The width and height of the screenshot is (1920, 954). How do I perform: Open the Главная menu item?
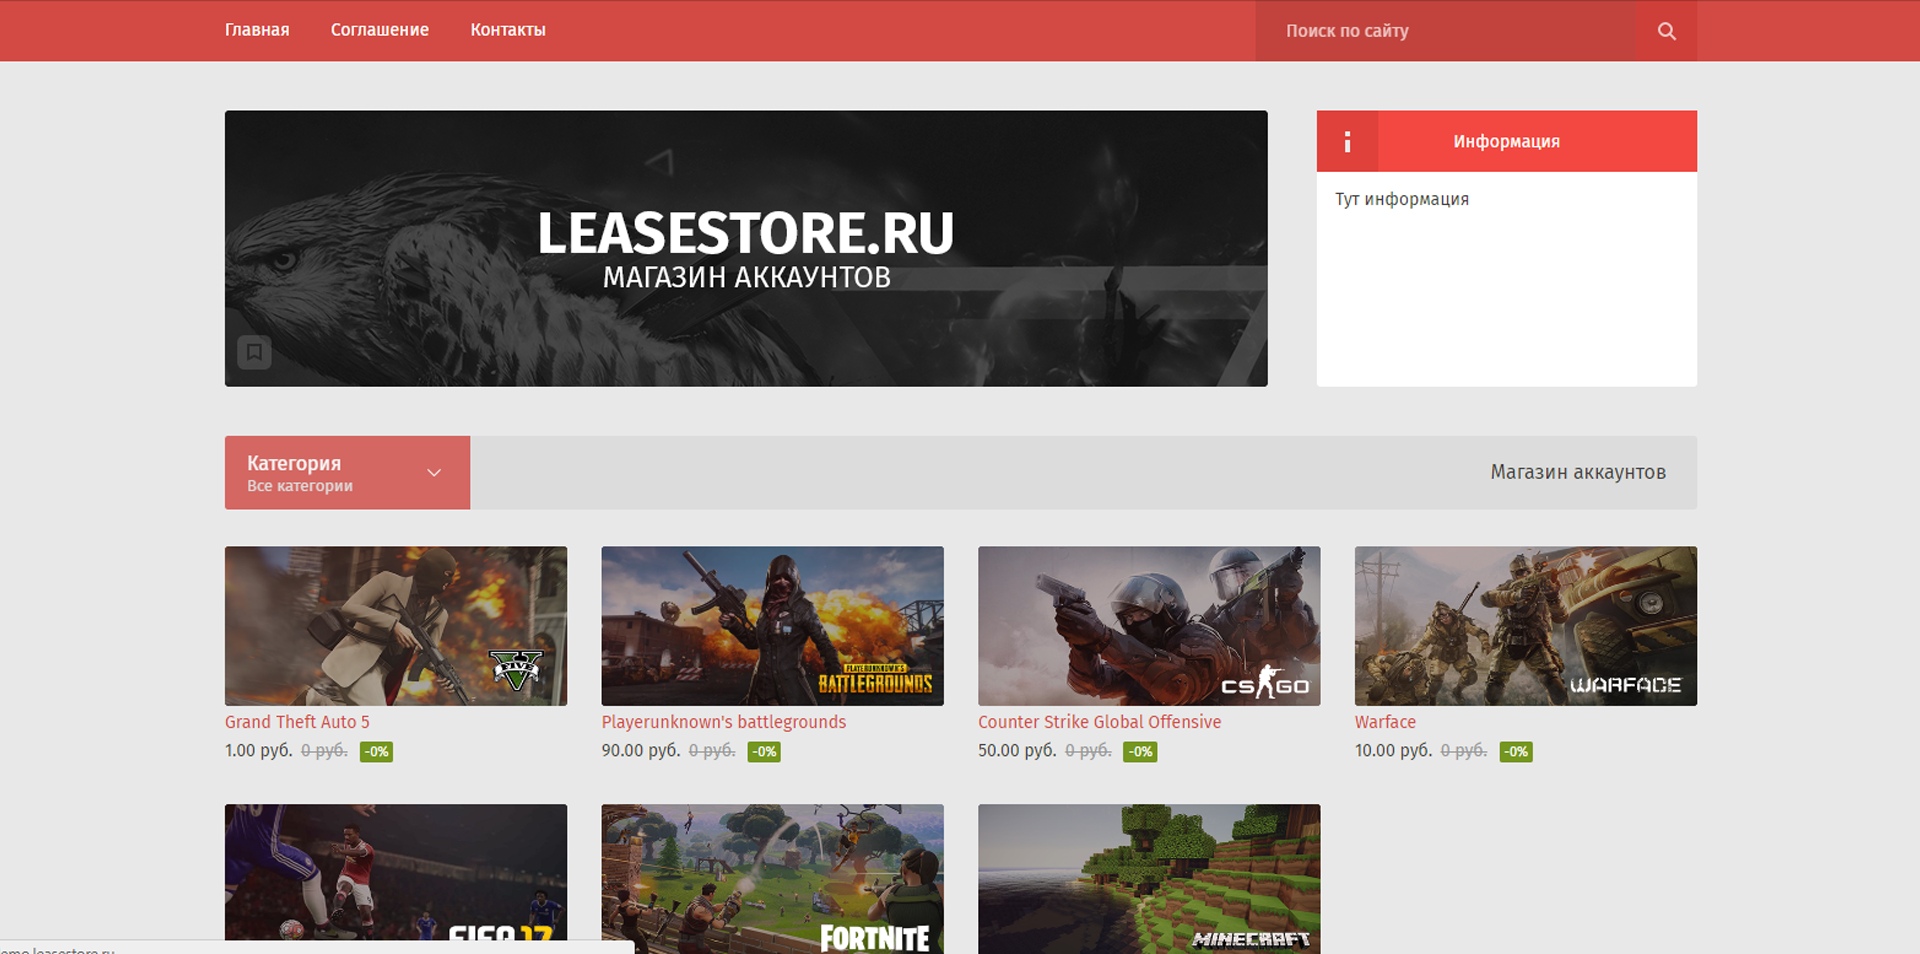click(x=257, y=30)
